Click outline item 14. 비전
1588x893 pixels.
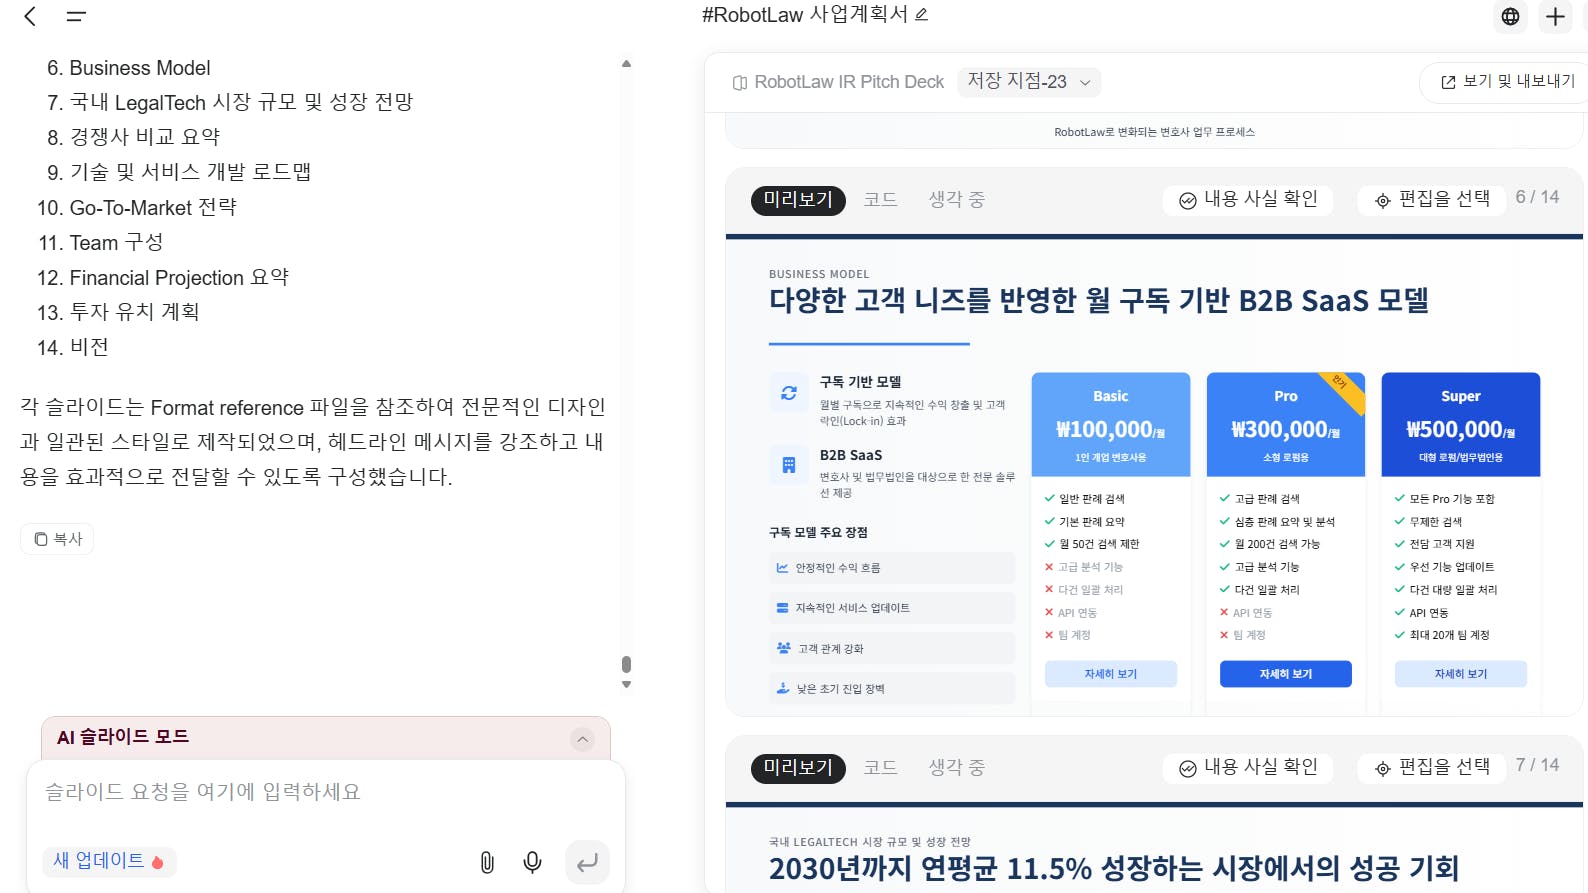coord(73,347)
